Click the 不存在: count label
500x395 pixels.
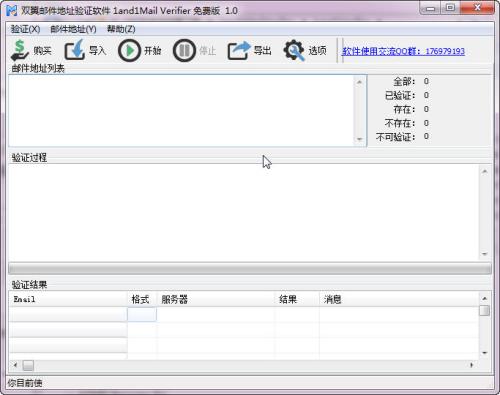click(400, 123)
